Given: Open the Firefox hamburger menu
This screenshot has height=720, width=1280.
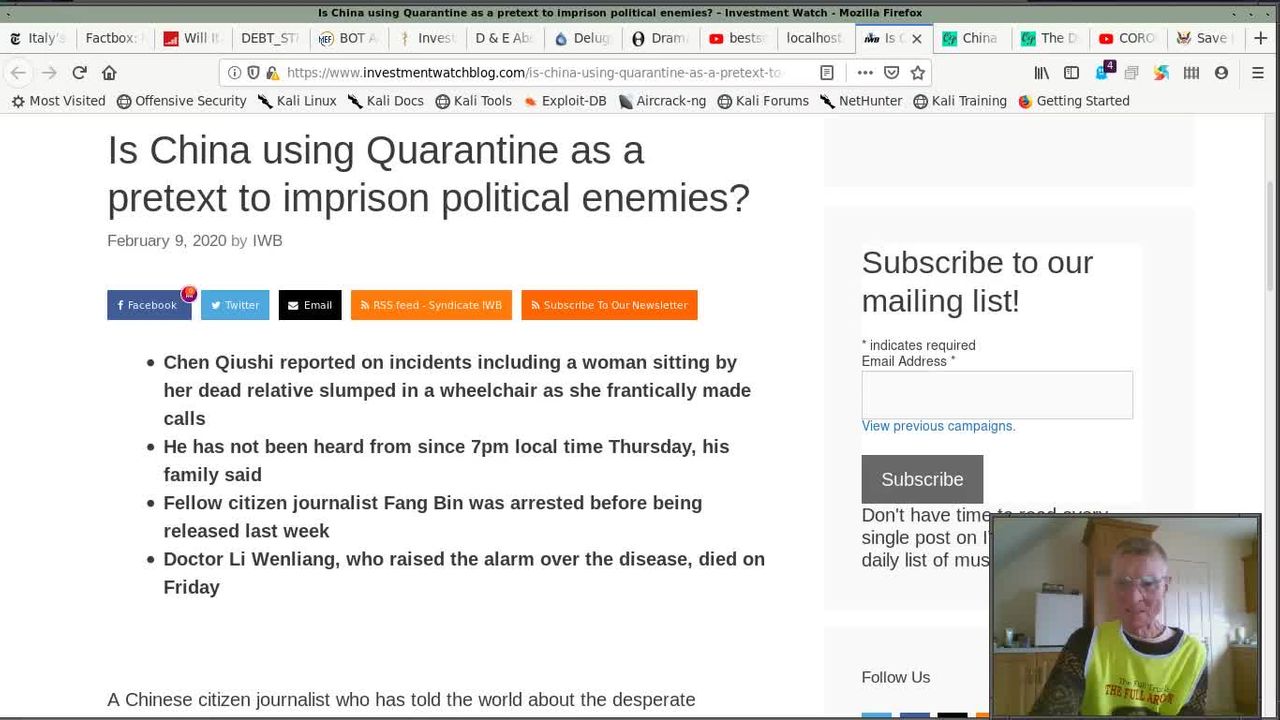Looking at the screenshot, I should (1258, 72).
